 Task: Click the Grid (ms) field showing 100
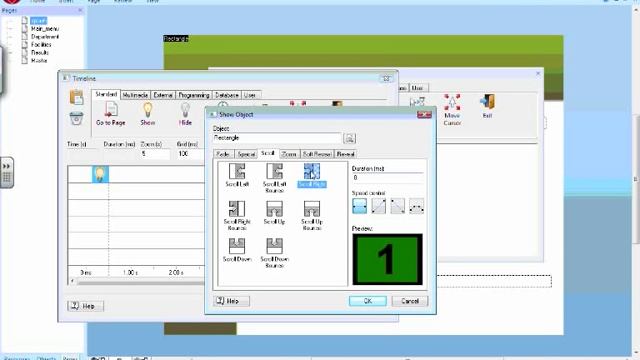[x=191, y=154]
